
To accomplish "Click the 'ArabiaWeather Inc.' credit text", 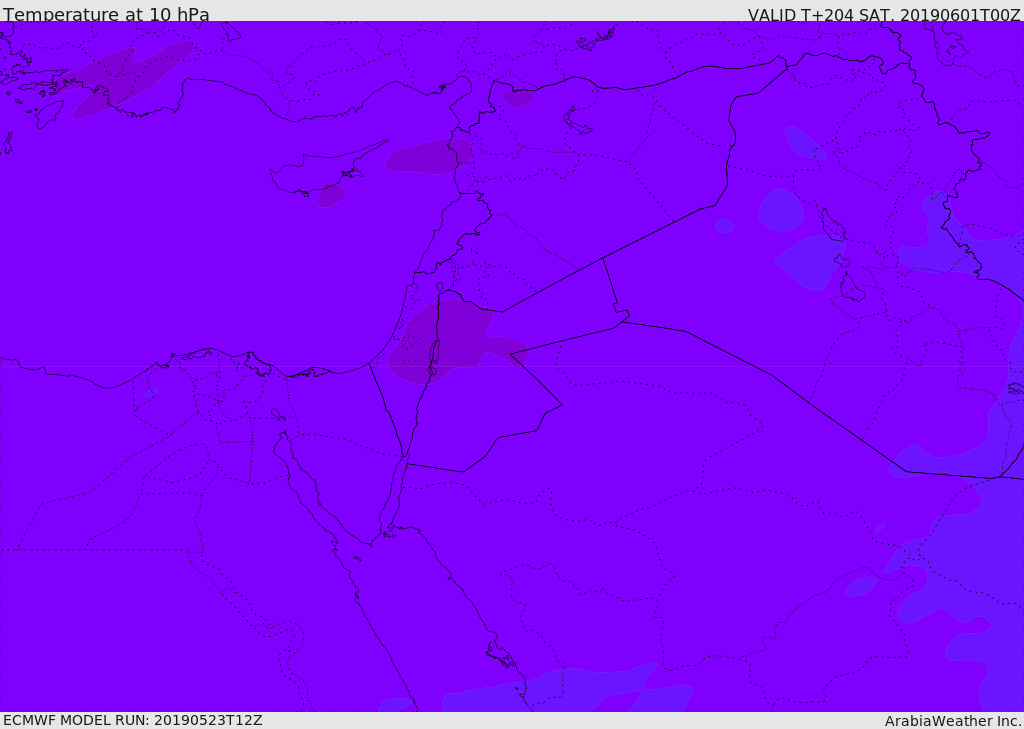I will [953, 721].
